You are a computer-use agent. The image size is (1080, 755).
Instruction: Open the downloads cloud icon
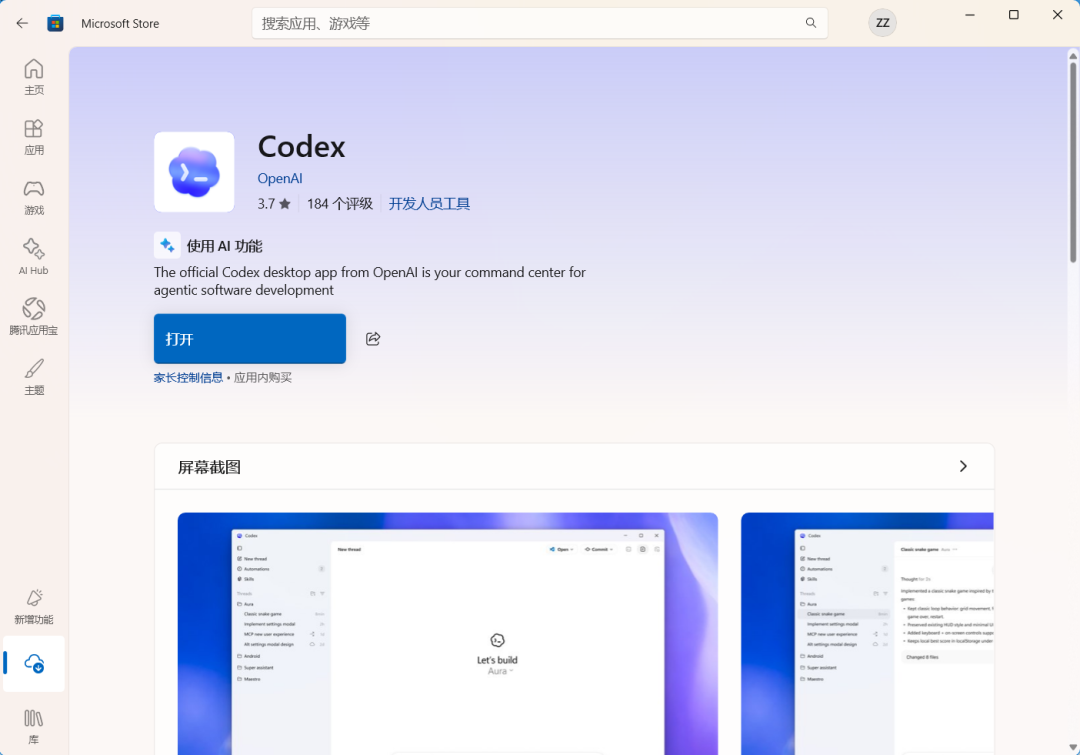[x=34, y=663]
